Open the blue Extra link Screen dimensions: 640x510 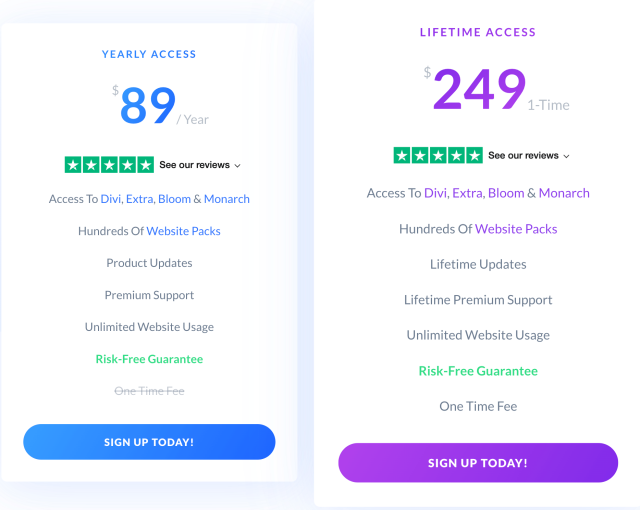tap(140, 199)
